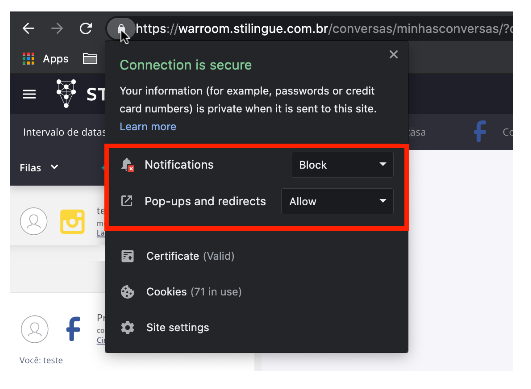Click the browser forward arrow

(57, 29)
